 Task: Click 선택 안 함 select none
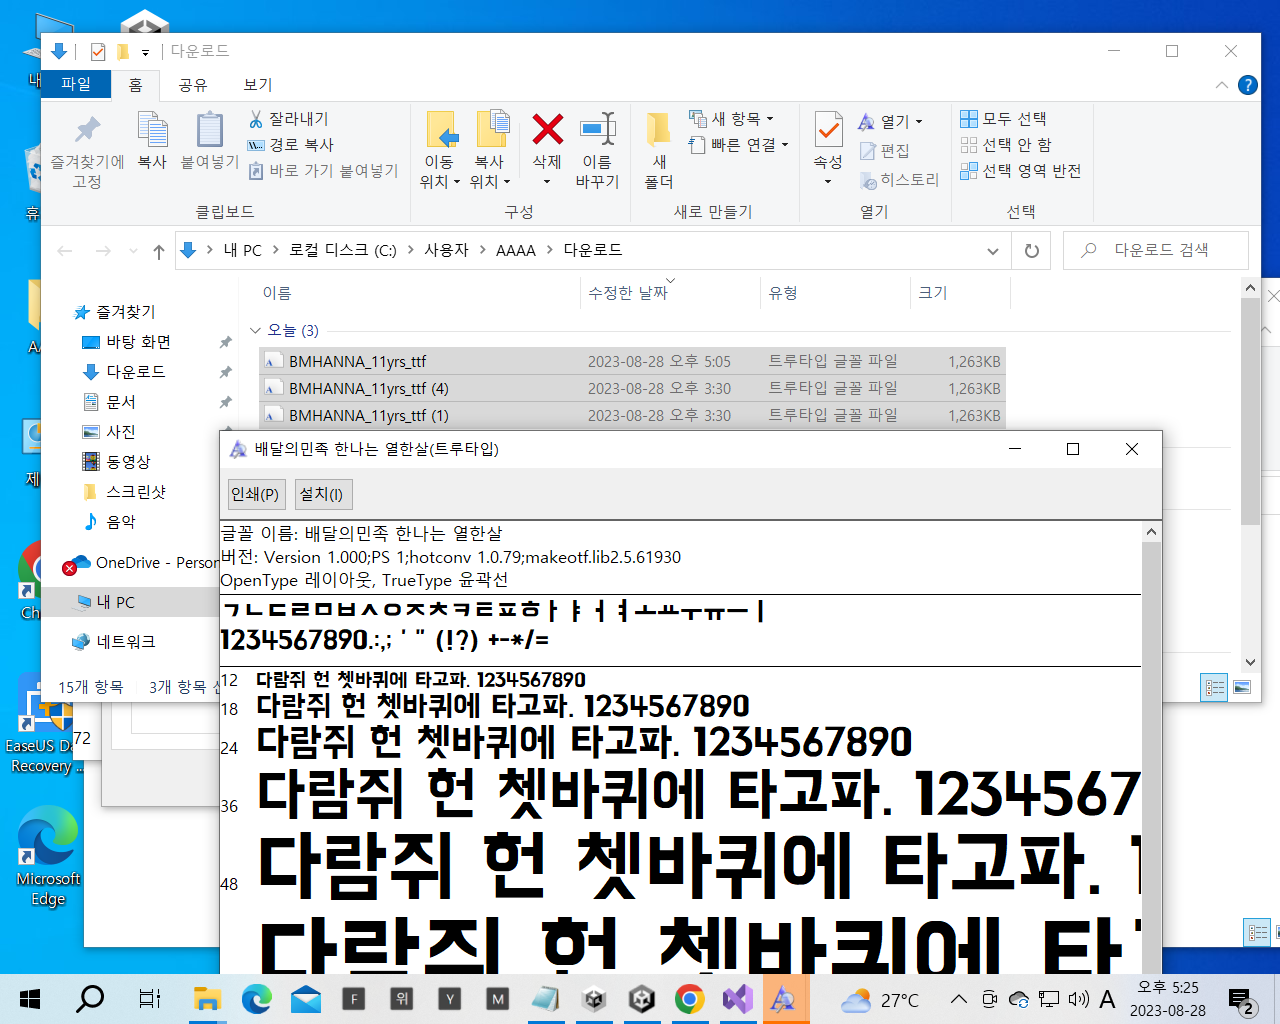[x=1005, y=145]
